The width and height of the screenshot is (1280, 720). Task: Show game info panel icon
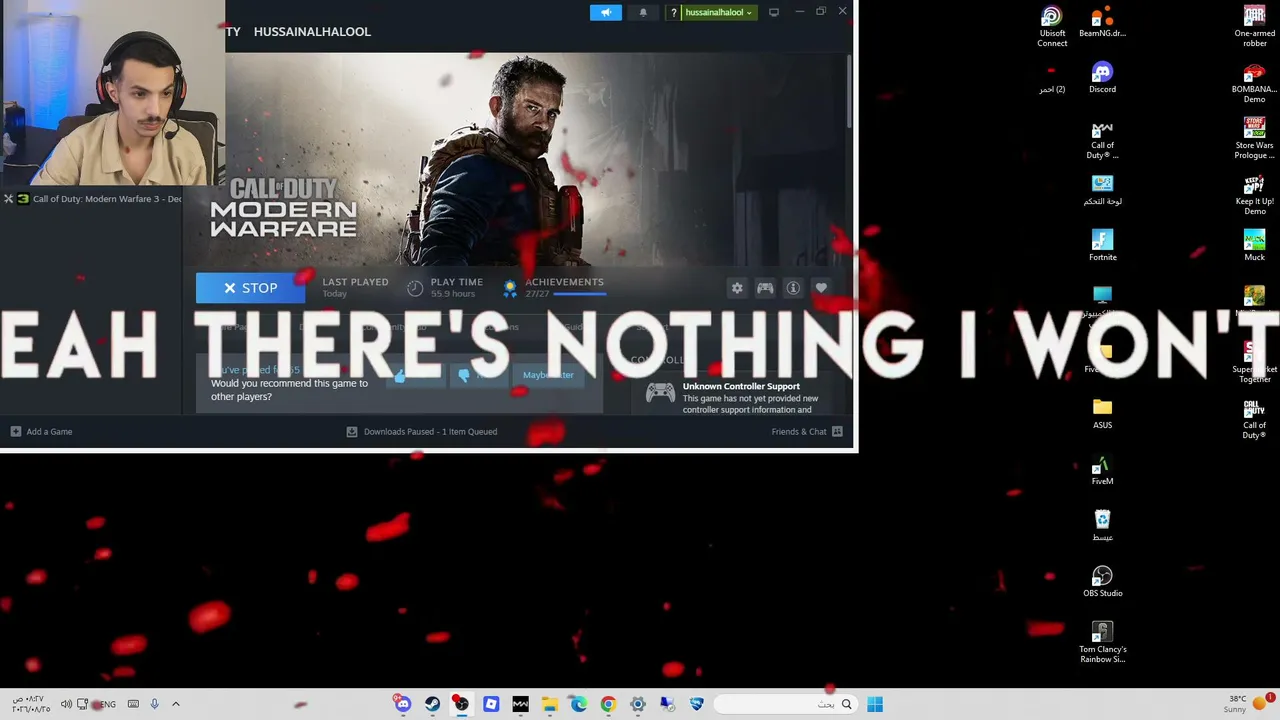coord(793,288)
